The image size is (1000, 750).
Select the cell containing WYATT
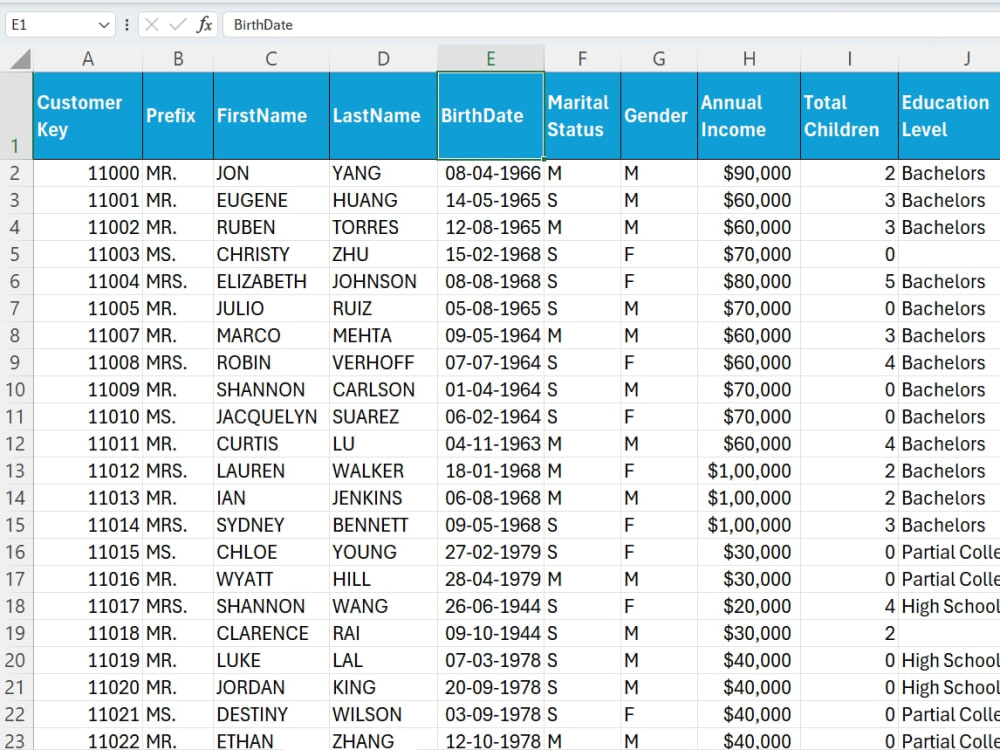click(271, 579)
